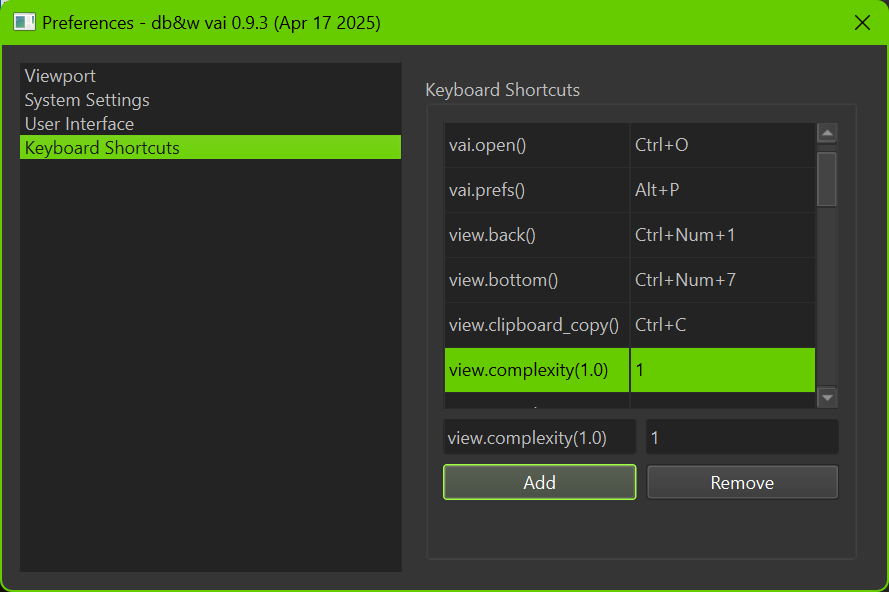The width and height of the screenshot is (889, 592).
Task: Click the view.complexity(1.0) command input field
Action: (539, 437)
